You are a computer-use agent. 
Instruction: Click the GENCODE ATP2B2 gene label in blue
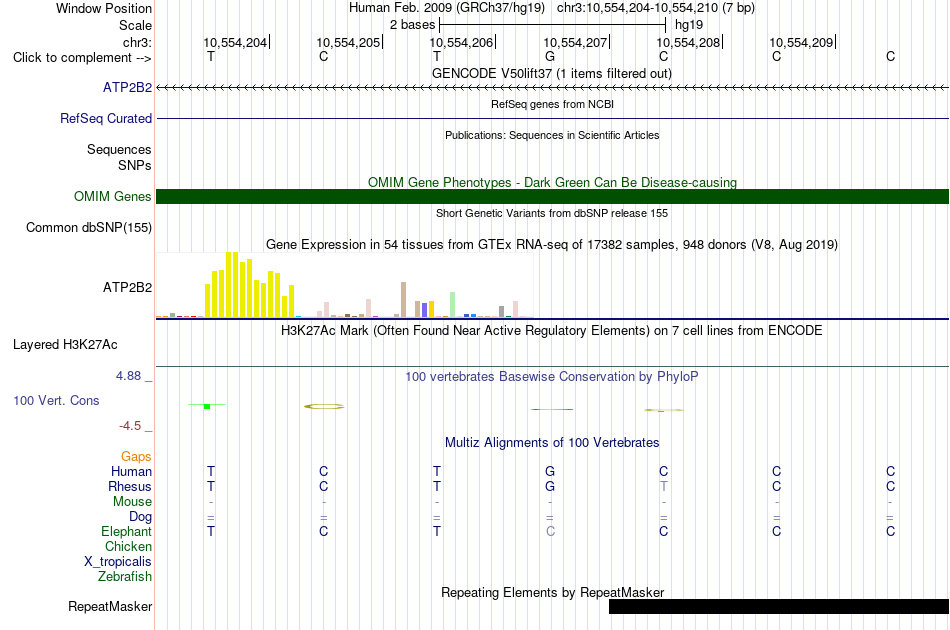pyautogui.click(x=127, y=87)
